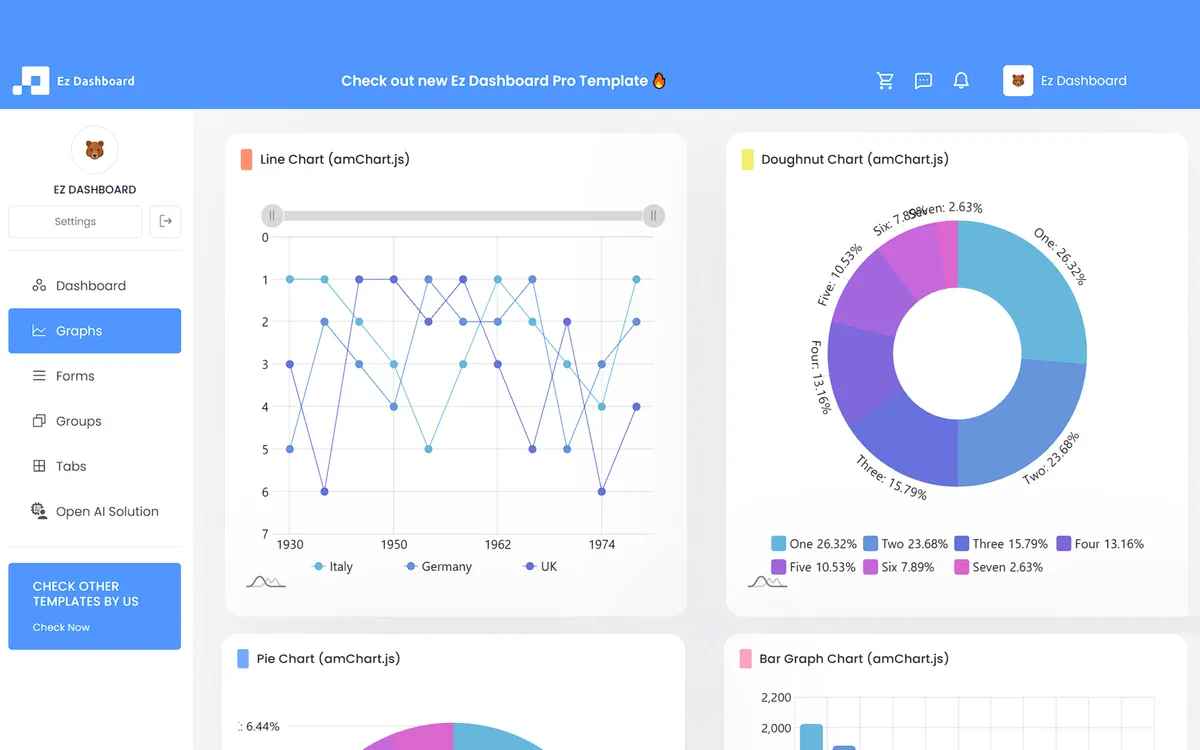This screenshot has width=1200, height=750.
Task: Click the Doughnut Chart (amChart.js) title
Action: 855,159
